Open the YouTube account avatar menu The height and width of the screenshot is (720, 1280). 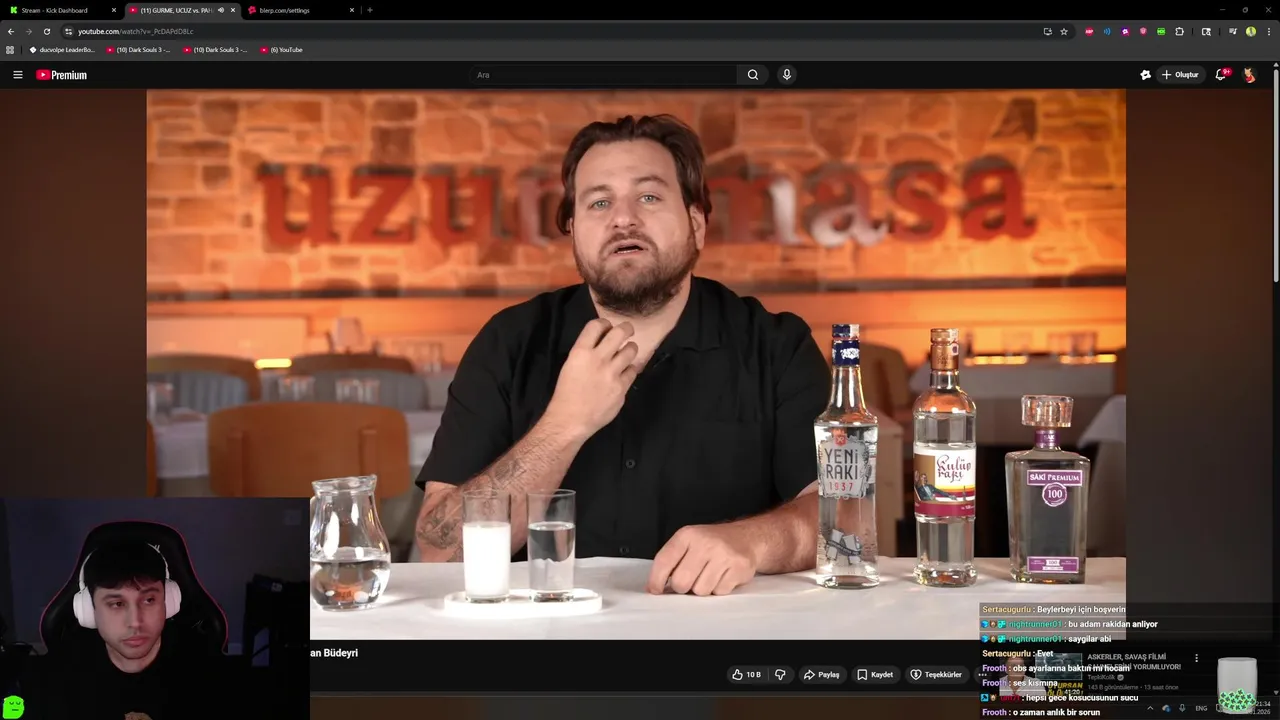(1249, 75)
